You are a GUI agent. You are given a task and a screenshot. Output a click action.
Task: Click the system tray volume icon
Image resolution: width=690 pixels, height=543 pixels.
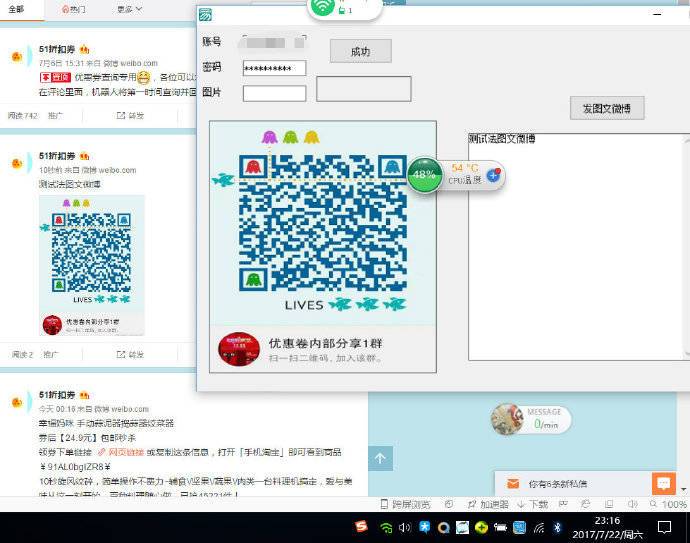coord(404,527)
